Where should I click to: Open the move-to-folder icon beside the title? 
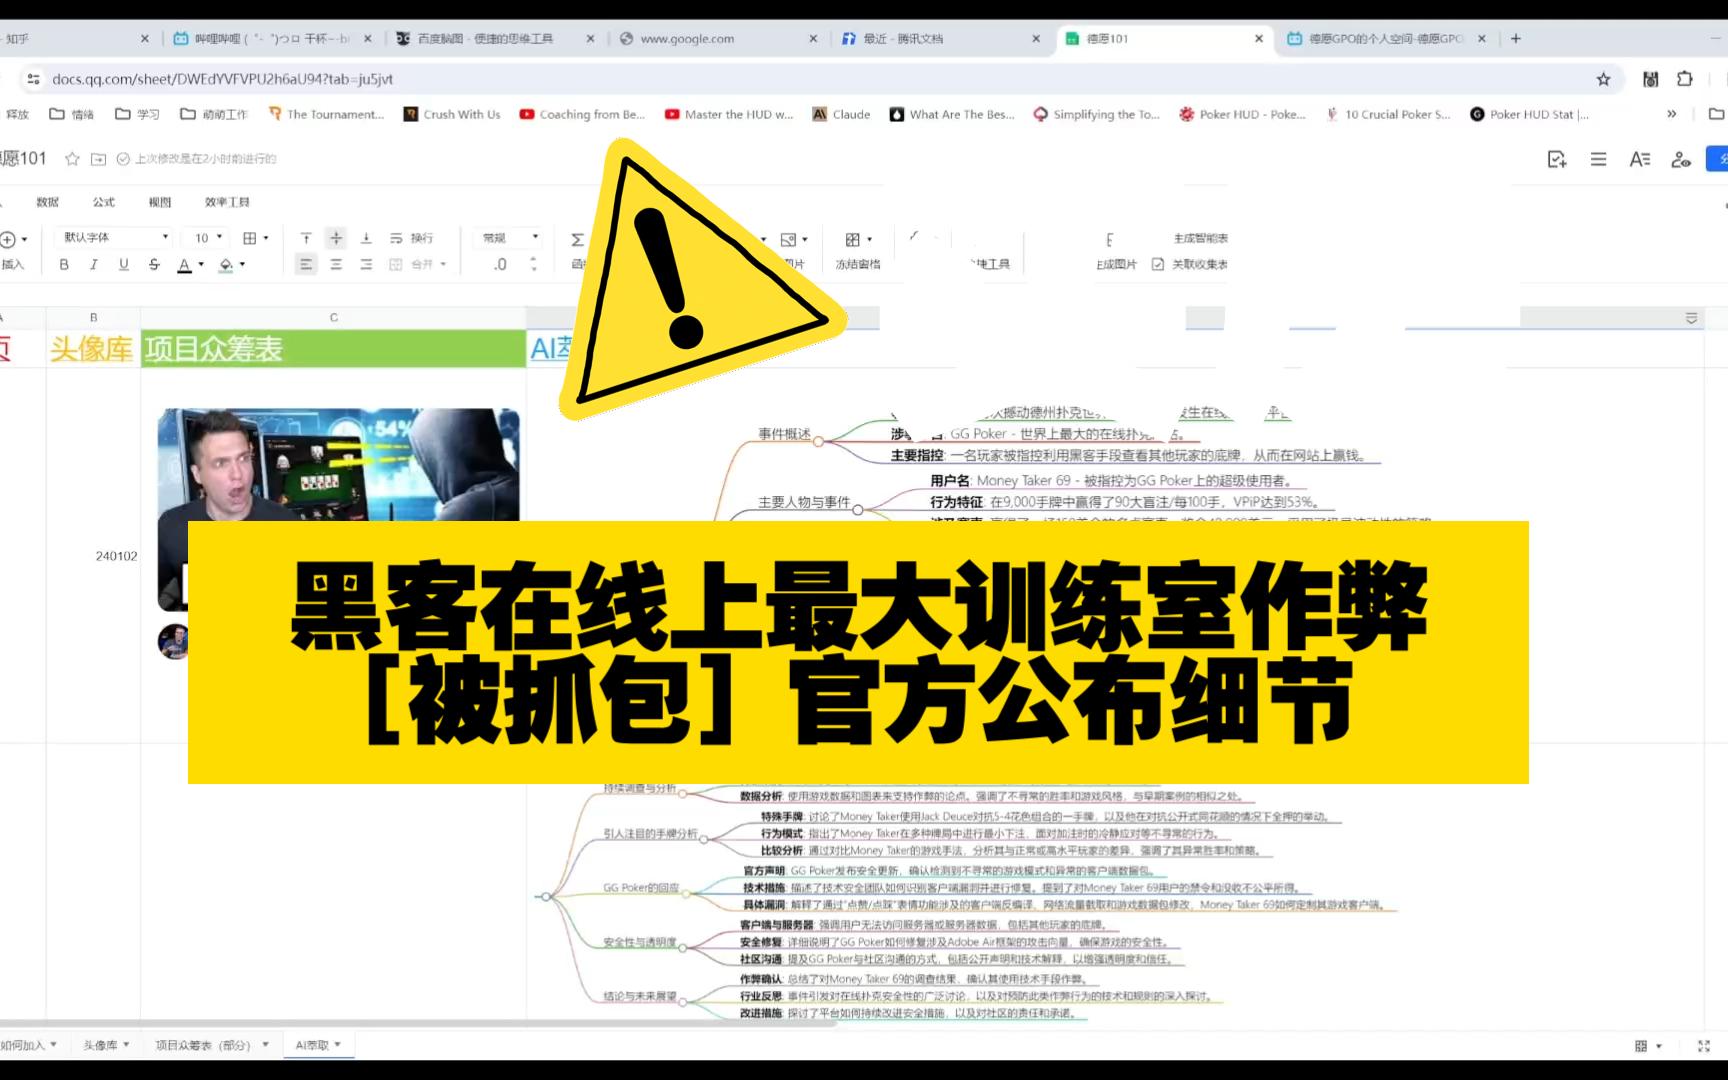pos(98,159)
